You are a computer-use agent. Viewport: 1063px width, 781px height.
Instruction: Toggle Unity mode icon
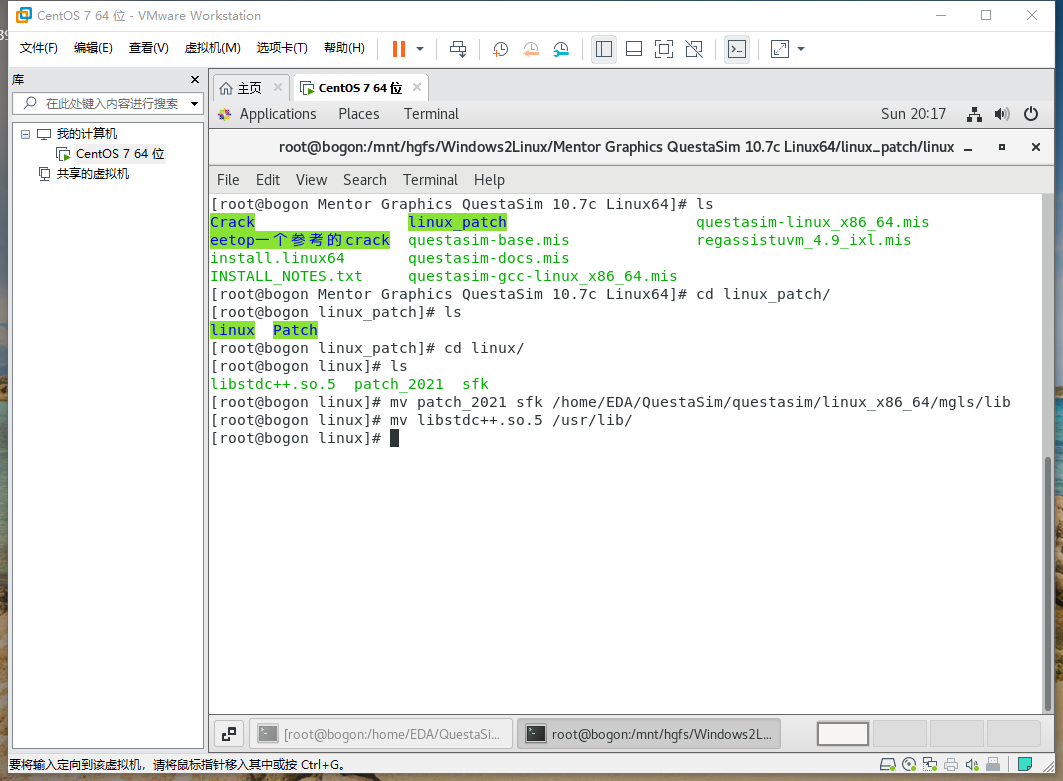(x=694, y=49)
